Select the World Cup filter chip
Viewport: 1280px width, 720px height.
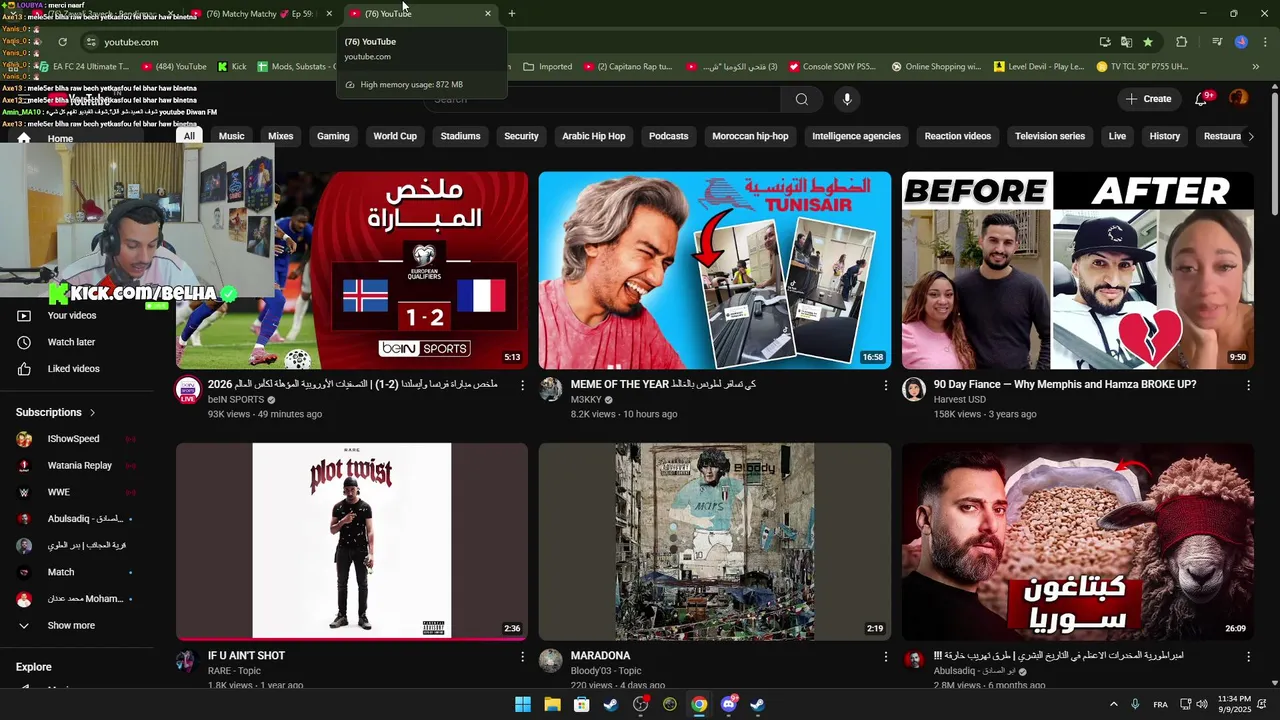pos(395,136)
